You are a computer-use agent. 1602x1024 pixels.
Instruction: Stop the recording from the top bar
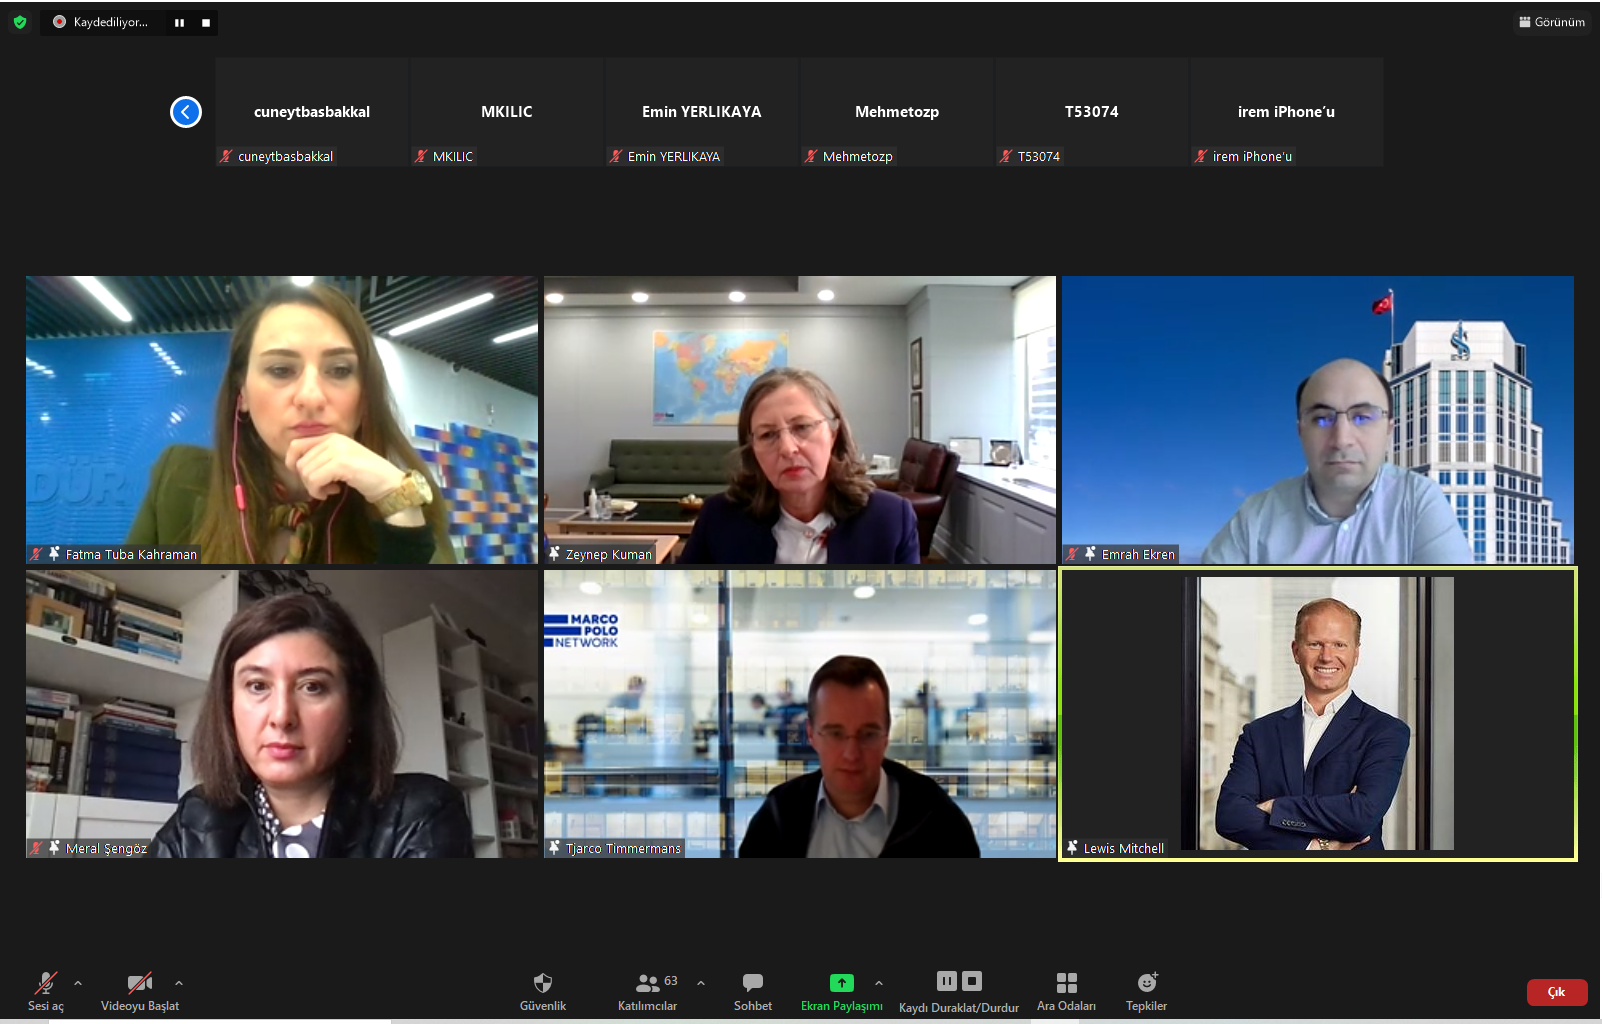pyautogui.click(x=206, y=23)
